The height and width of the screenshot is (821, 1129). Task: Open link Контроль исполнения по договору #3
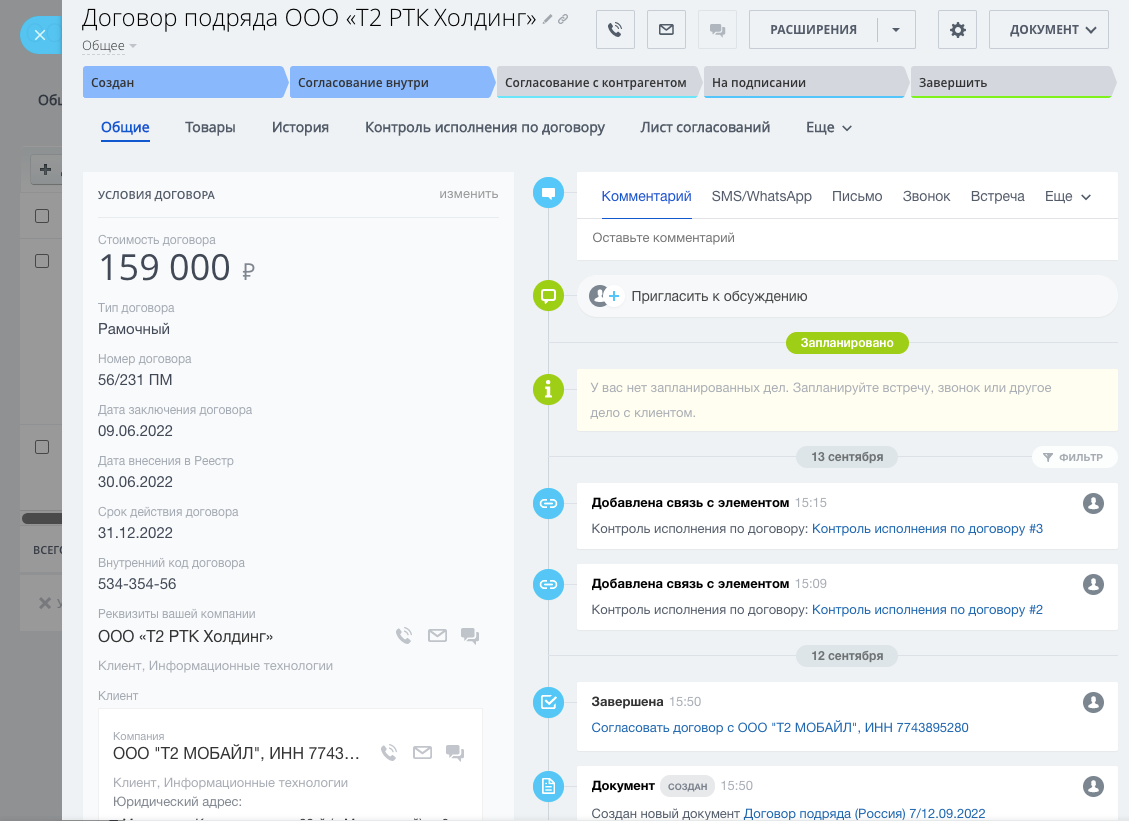(927, 529)
